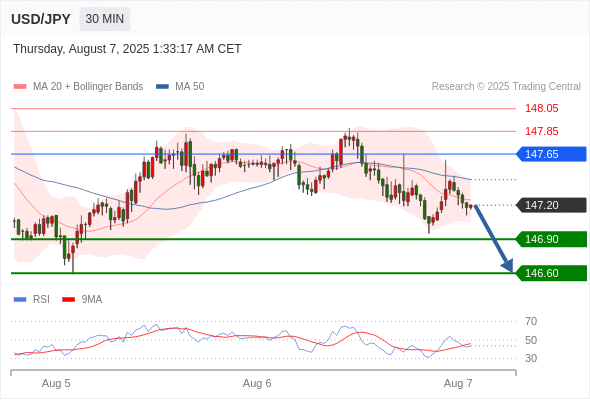Click the Aug 7 date axis label
Screen dimensions: 590x400
pos(458,383)
